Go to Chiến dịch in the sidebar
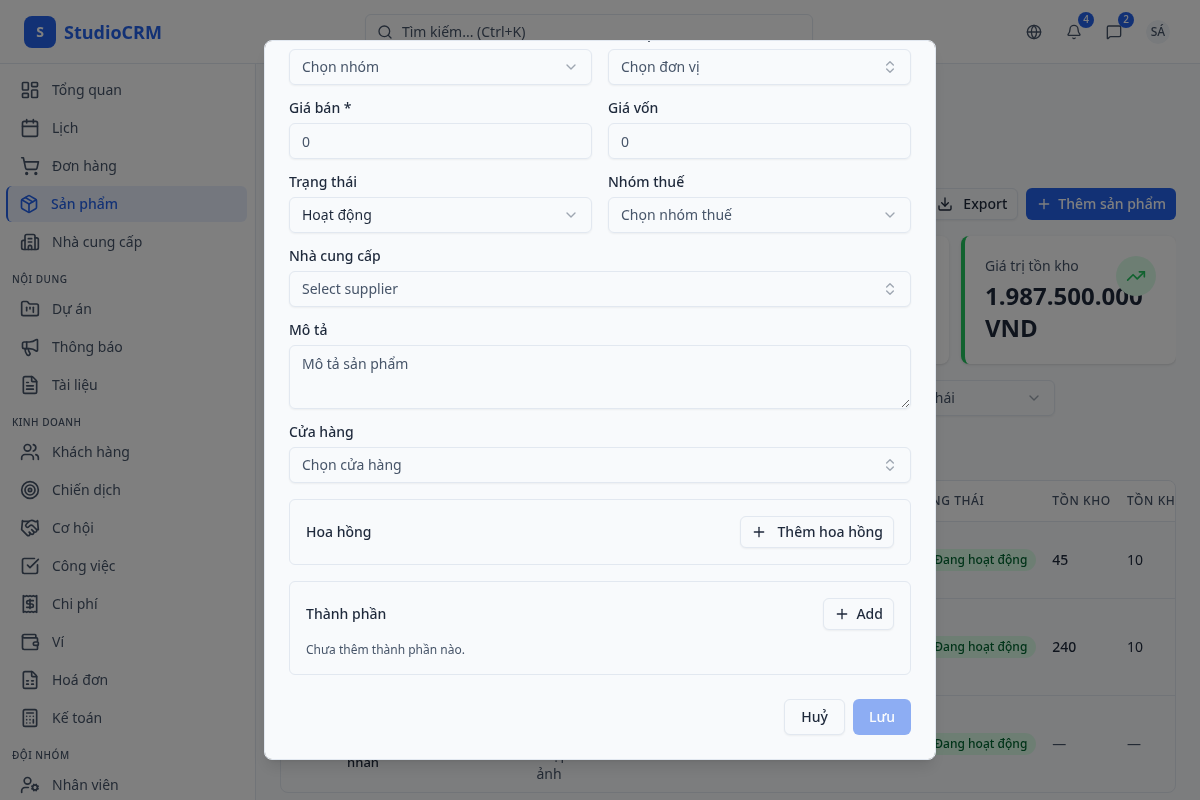Screen dimensions: 1200x800 86,490
